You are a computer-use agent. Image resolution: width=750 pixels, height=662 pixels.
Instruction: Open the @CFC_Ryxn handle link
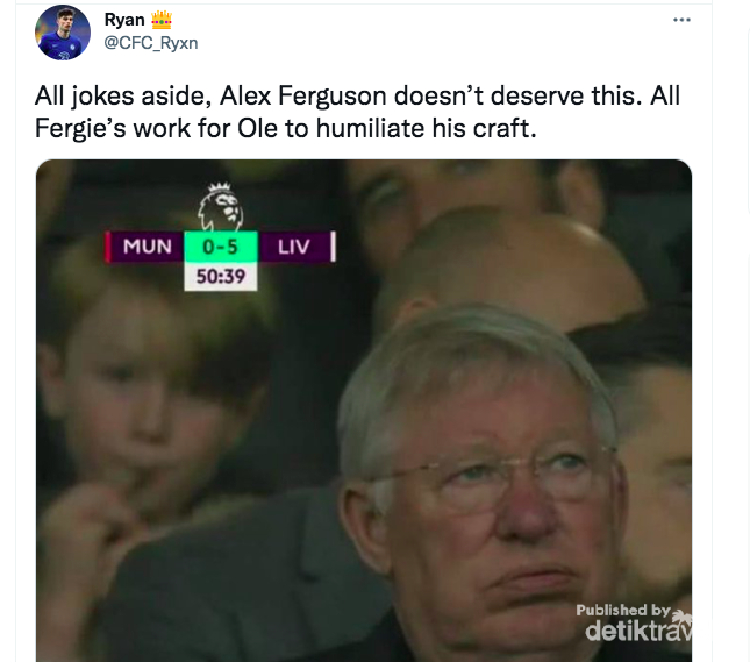click(152, 42)
